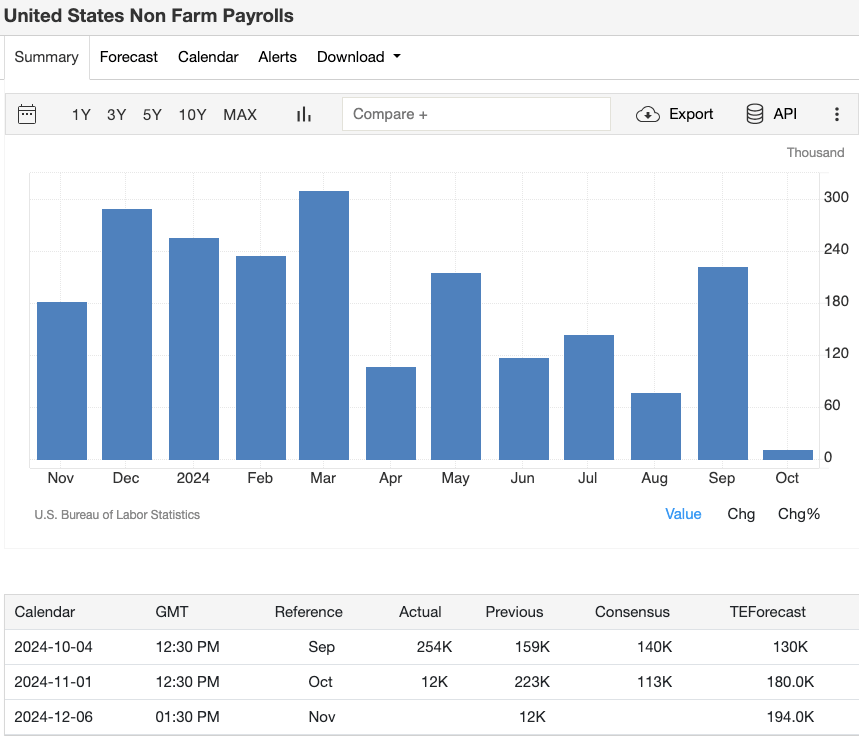Click the bar chart type icon
Image resolution: width=859 pixels, height=736 pixels.
[303, 114]
